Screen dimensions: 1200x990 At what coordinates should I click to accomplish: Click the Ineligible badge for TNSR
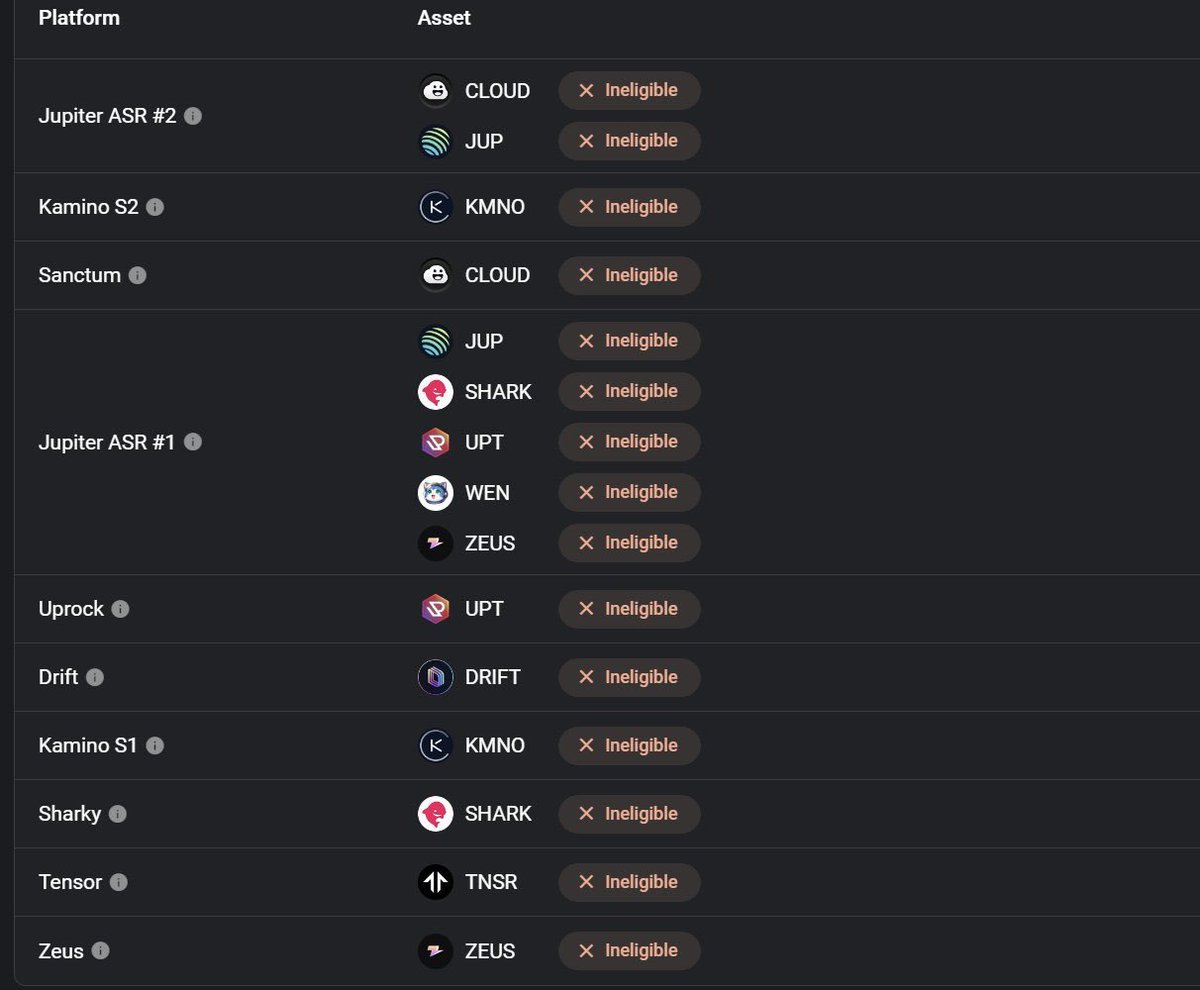[x=629, y=882]
